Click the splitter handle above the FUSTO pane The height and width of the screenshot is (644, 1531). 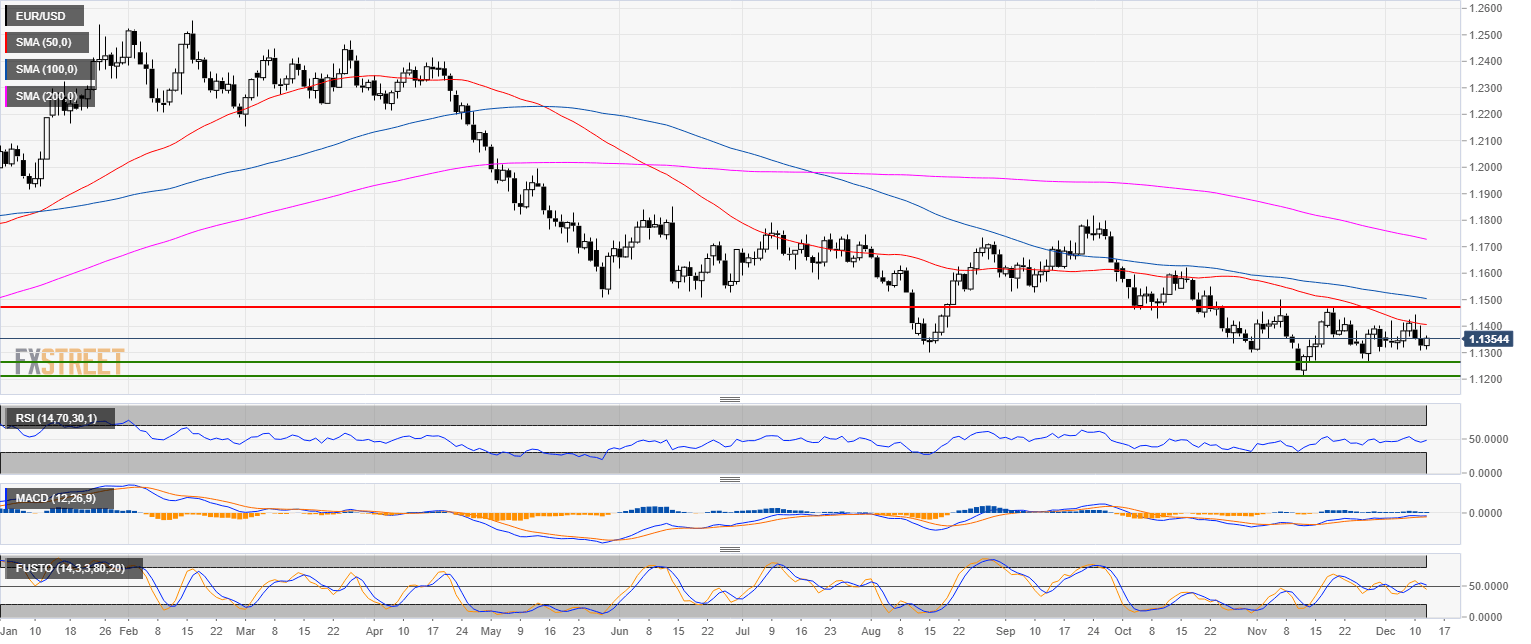click(730, 549)
